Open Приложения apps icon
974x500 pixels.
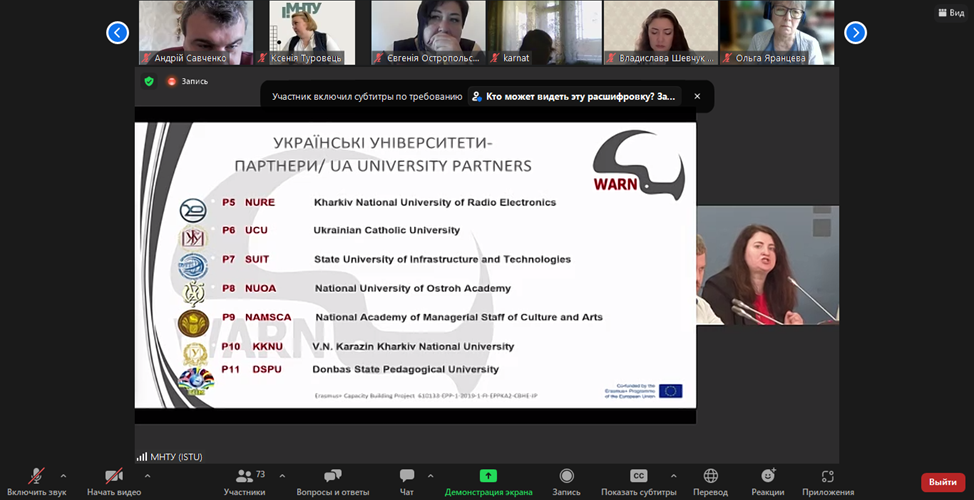point(827,476)
